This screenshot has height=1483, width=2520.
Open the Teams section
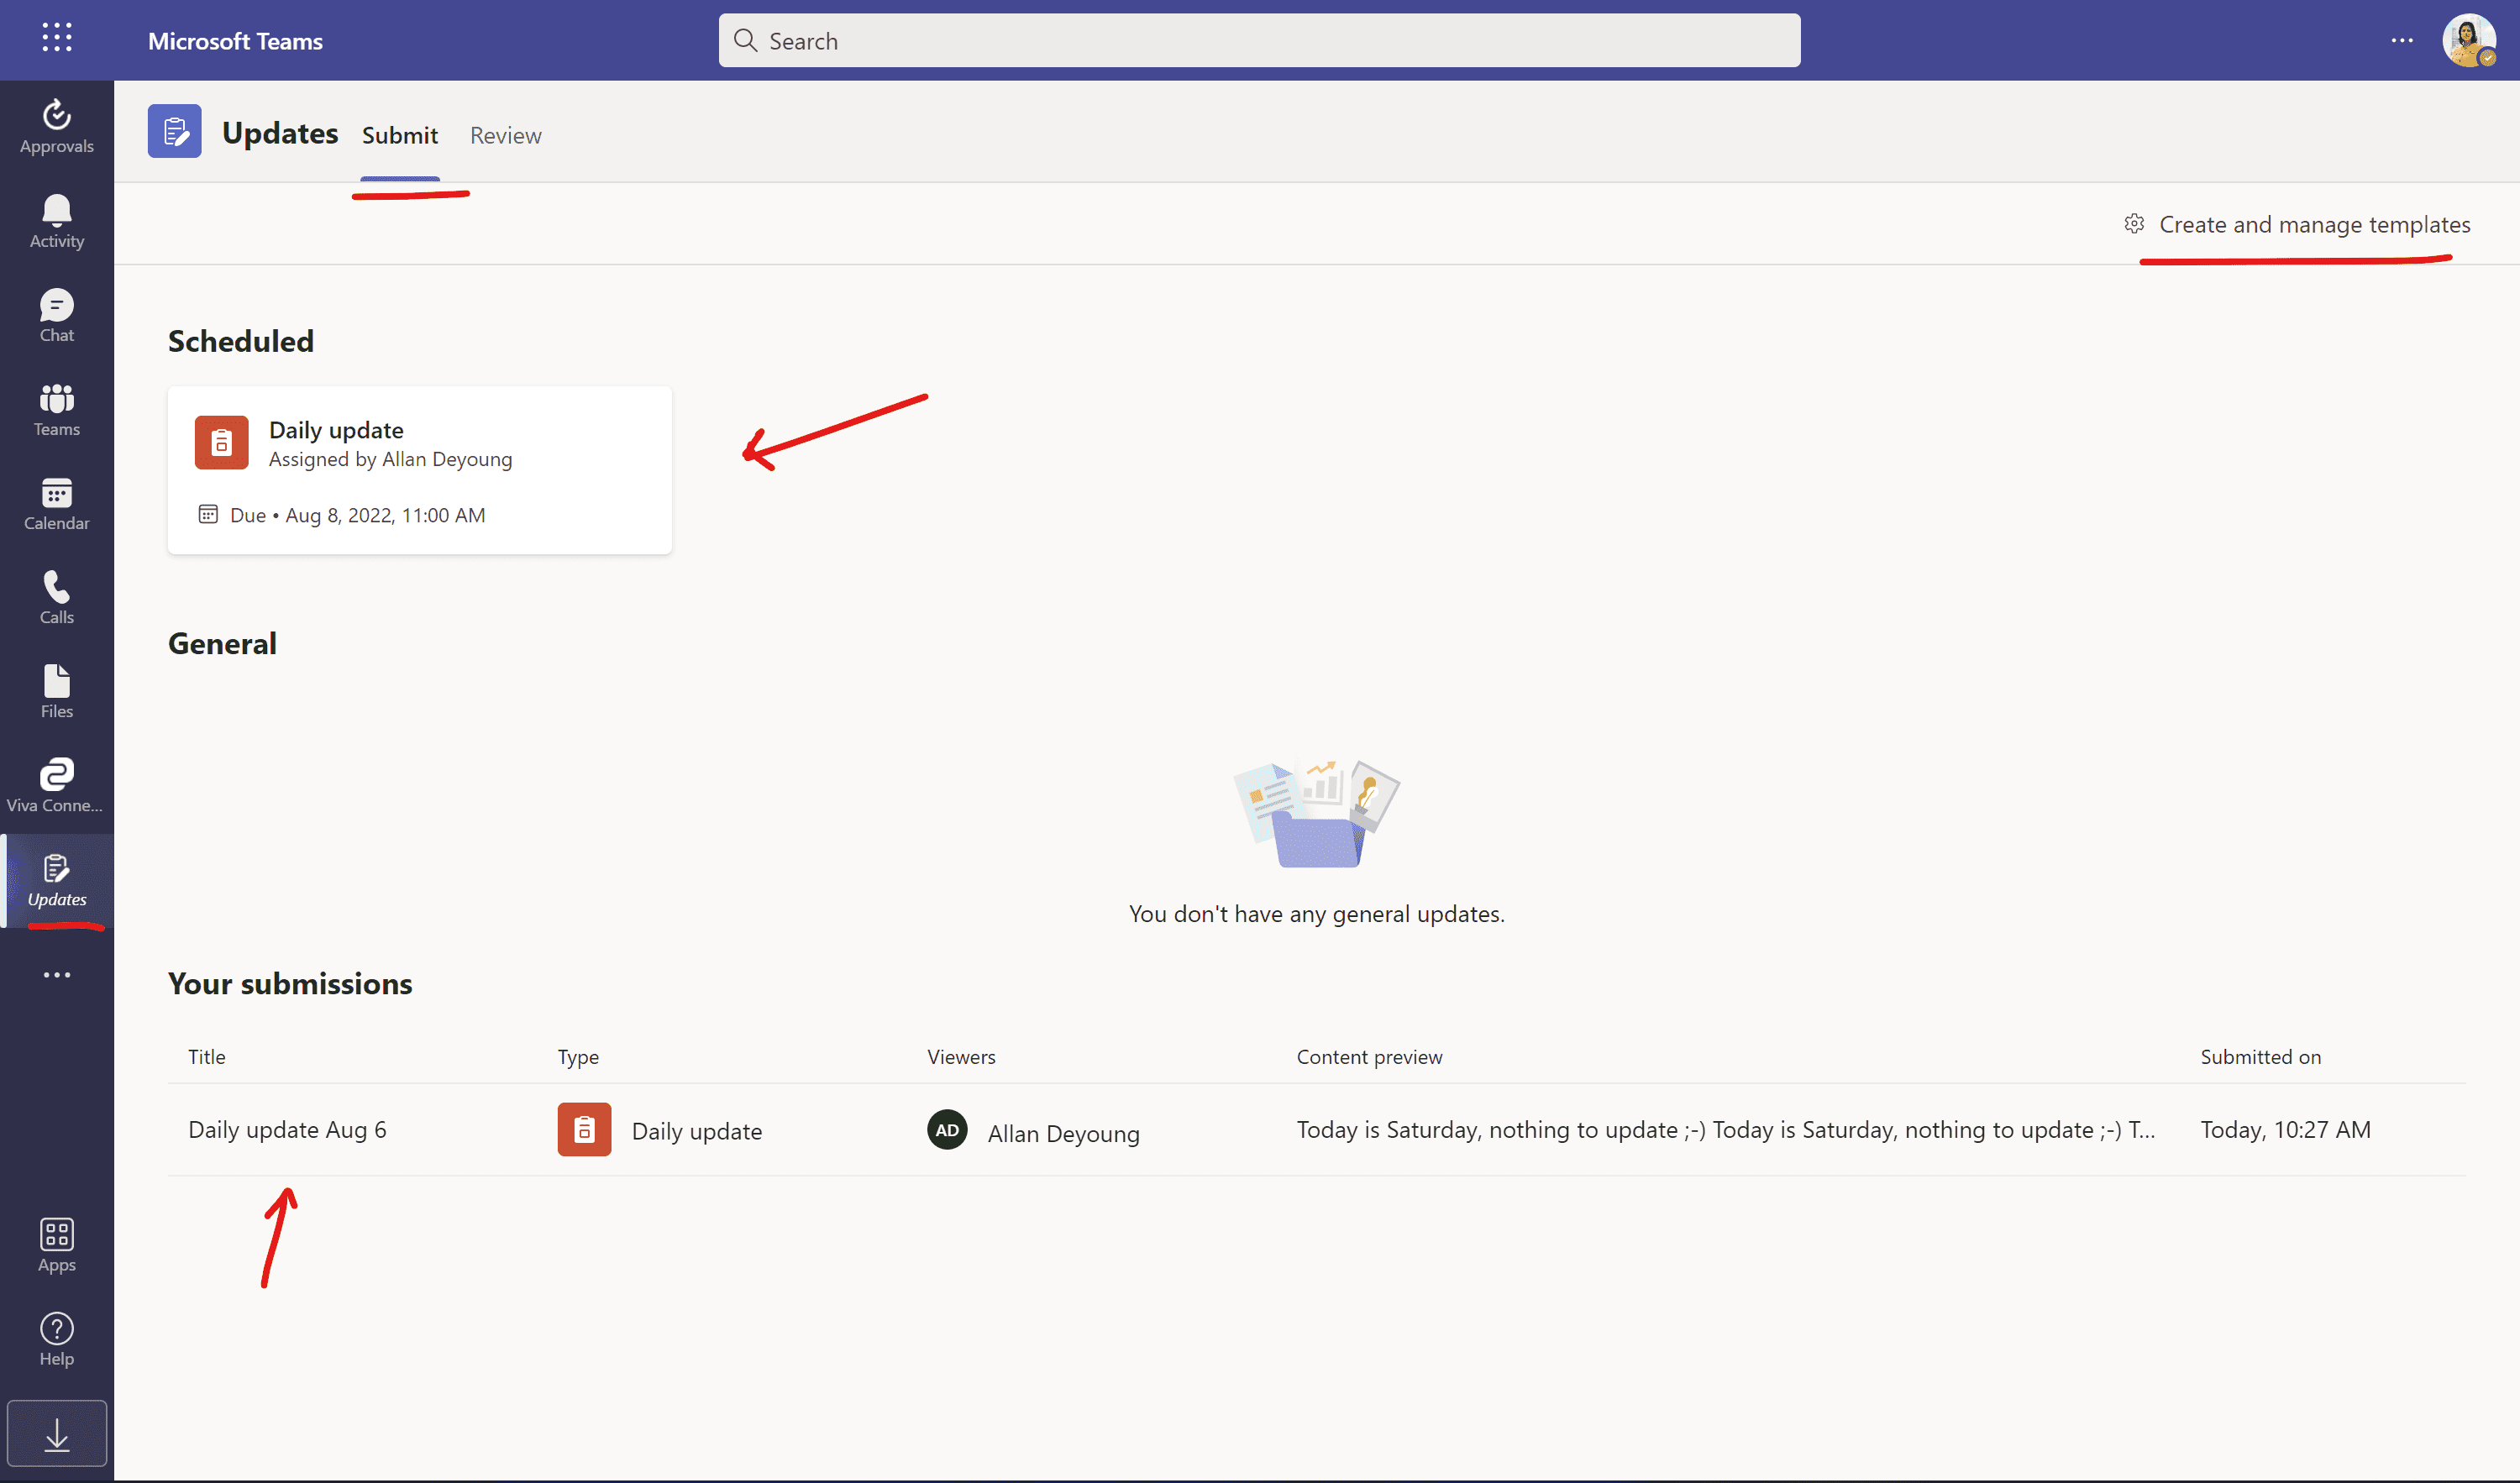tap(57, 409)
